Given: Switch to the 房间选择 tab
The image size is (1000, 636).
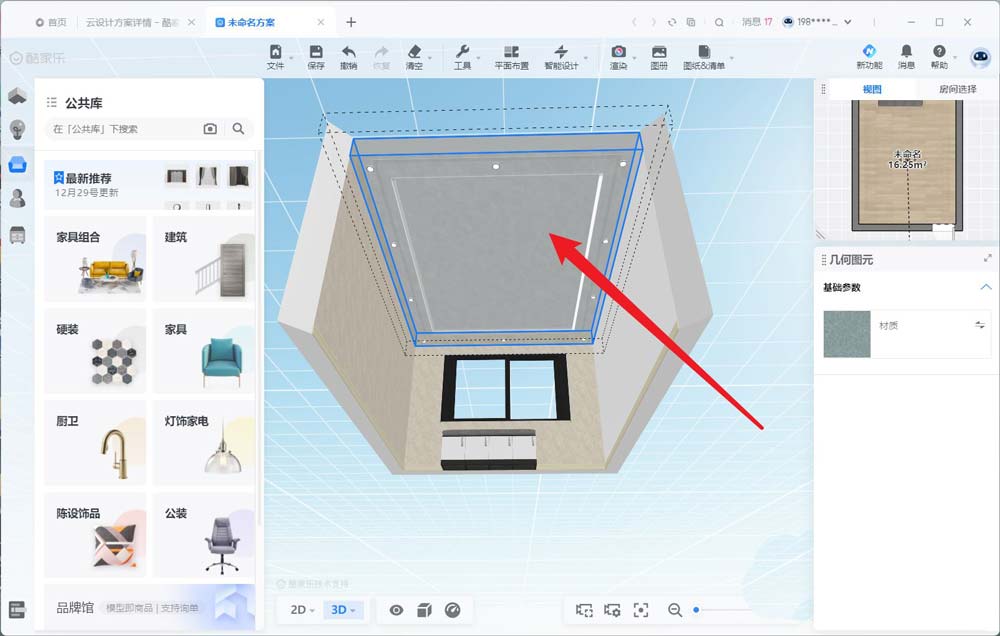Looking at the screenshot, I should tap(957, 90).
